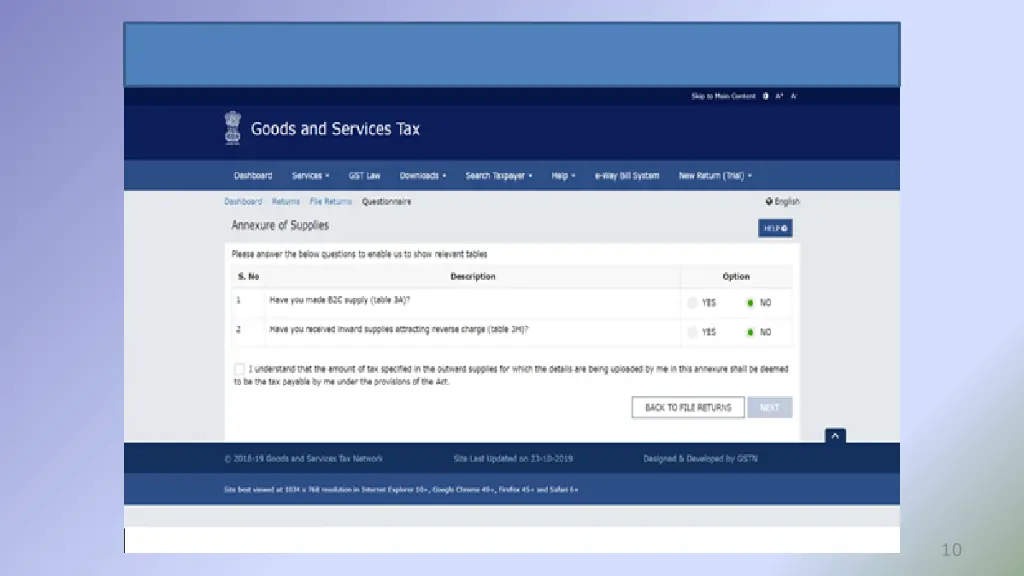The image size is (1024, 576).
Task: Tick the 'I understand' declaration checkbox
Action: tap(239, 369)
